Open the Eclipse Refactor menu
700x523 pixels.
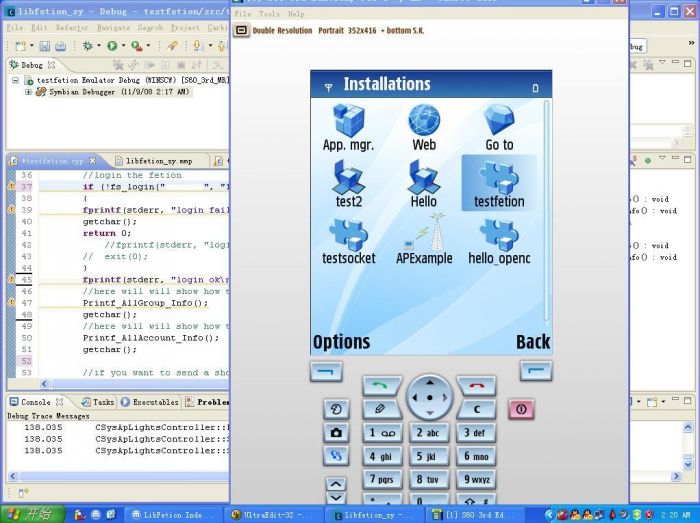click(x=72, y=28)
